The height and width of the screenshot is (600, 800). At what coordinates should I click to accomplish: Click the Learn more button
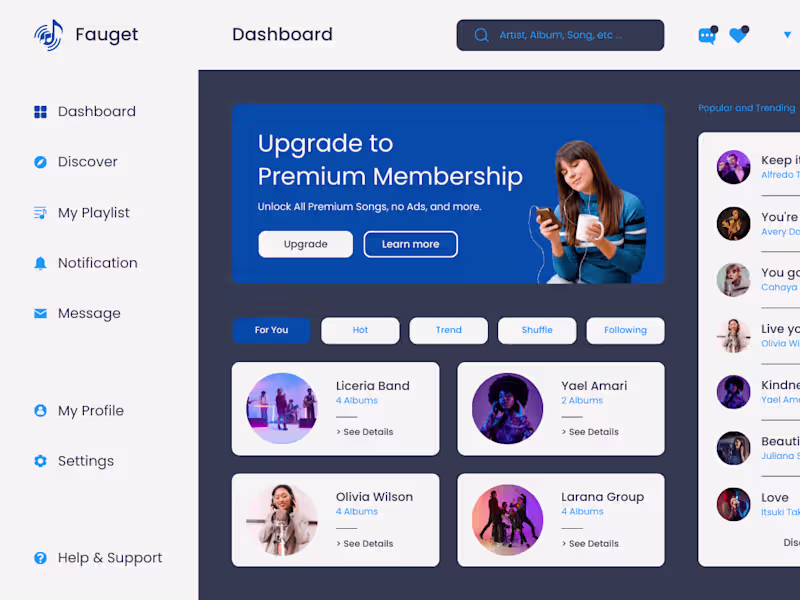click(x=411, y=244)
